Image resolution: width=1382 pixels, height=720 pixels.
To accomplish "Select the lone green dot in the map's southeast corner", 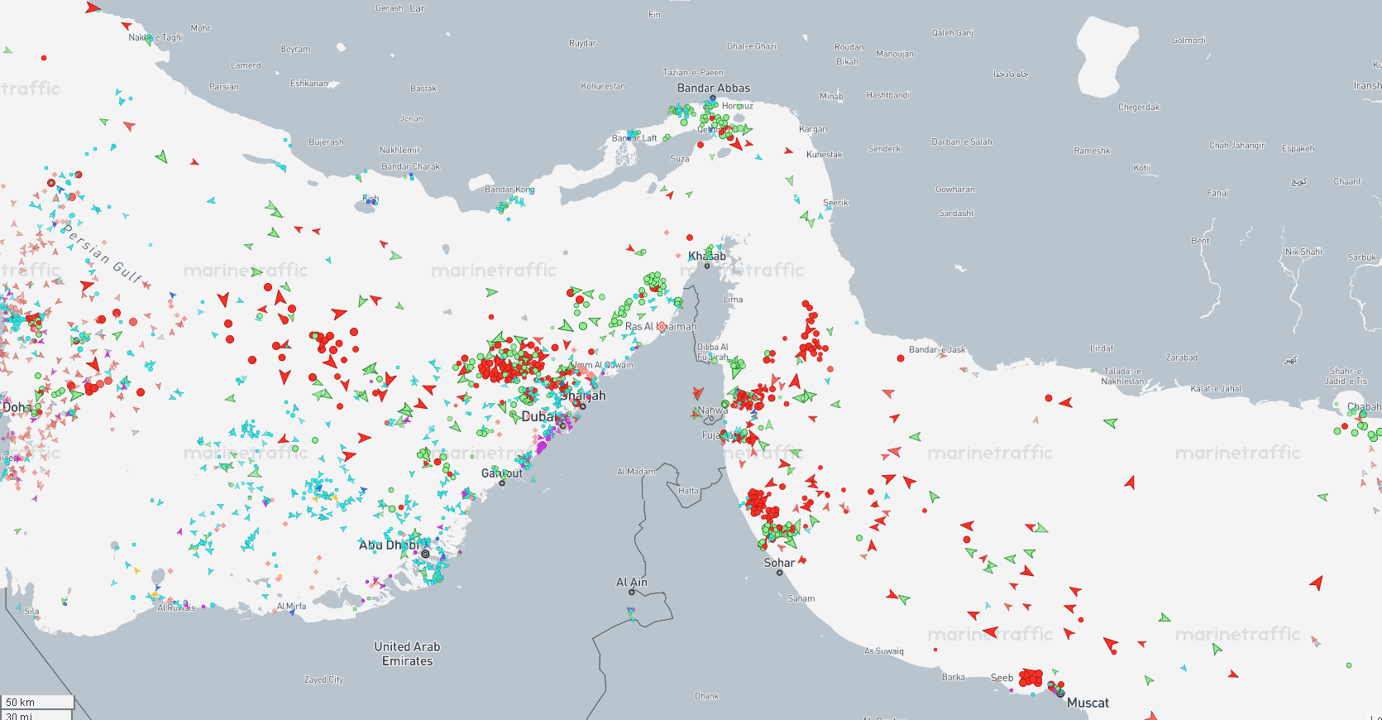I will tap(1348, 665).
